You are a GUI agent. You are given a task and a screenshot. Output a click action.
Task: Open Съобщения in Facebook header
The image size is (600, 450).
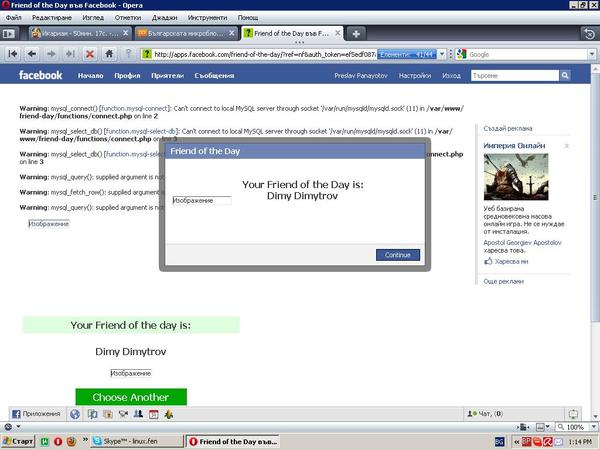(214, 75)
